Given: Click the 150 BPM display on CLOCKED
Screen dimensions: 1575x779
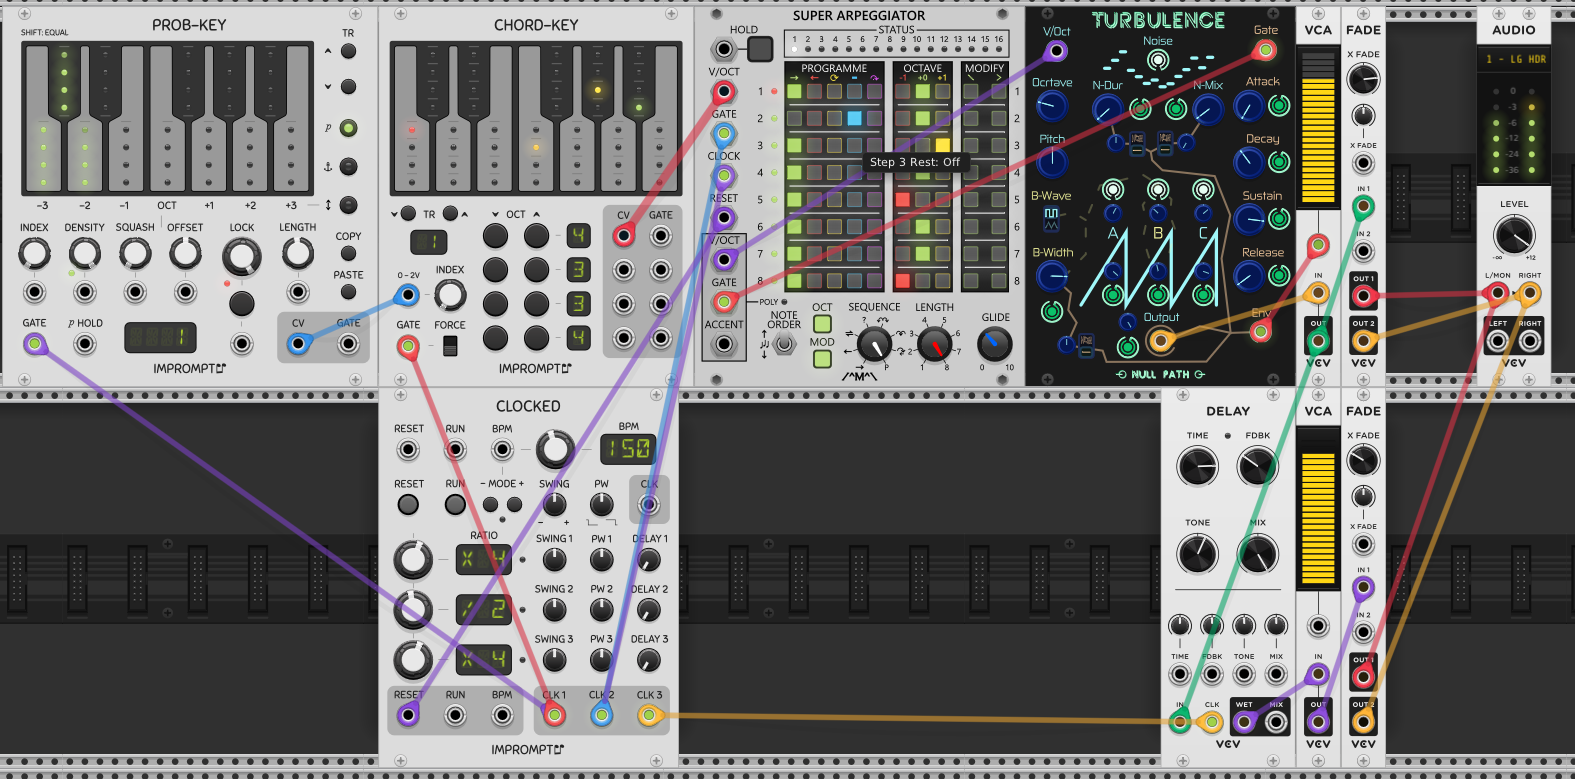Looking at the screenshot, I should [x=628, y=448].
